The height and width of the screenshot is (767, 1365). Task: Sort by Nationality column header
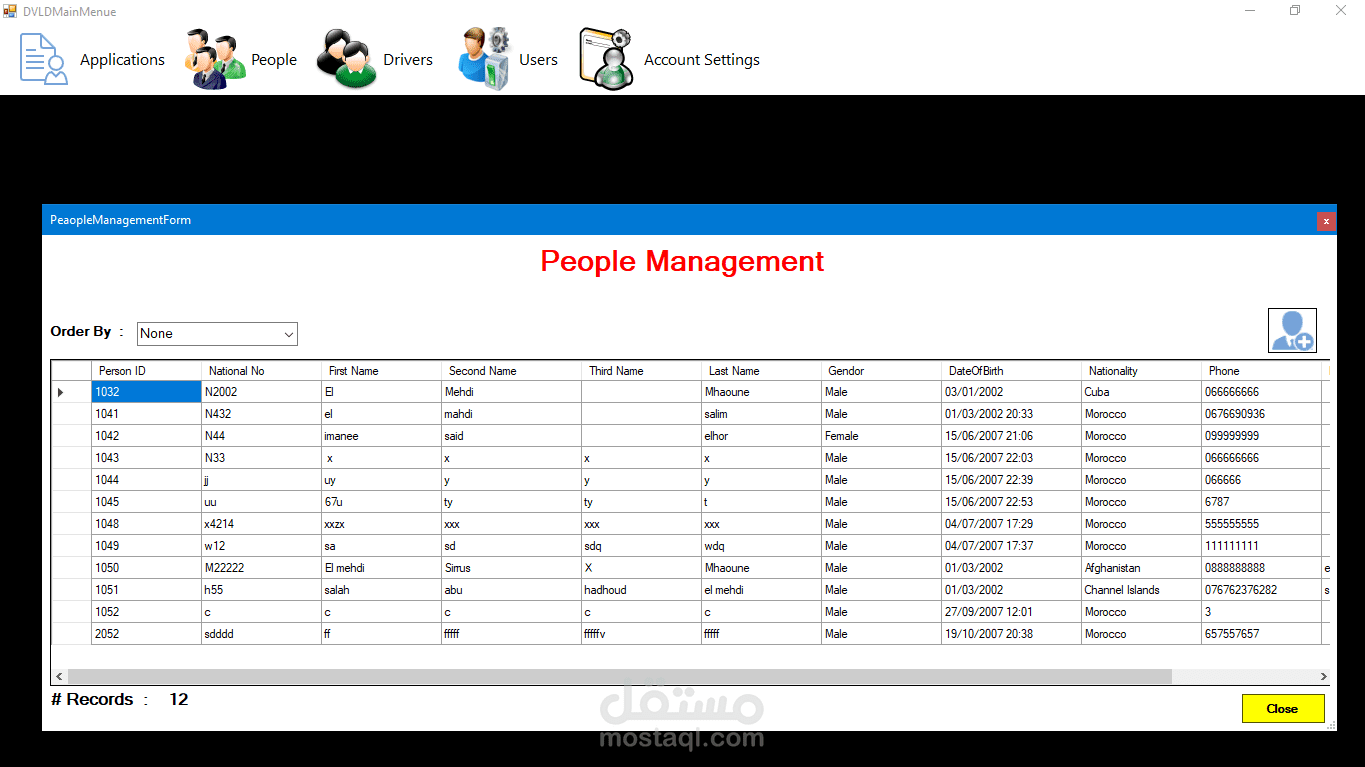point(1141,371)
